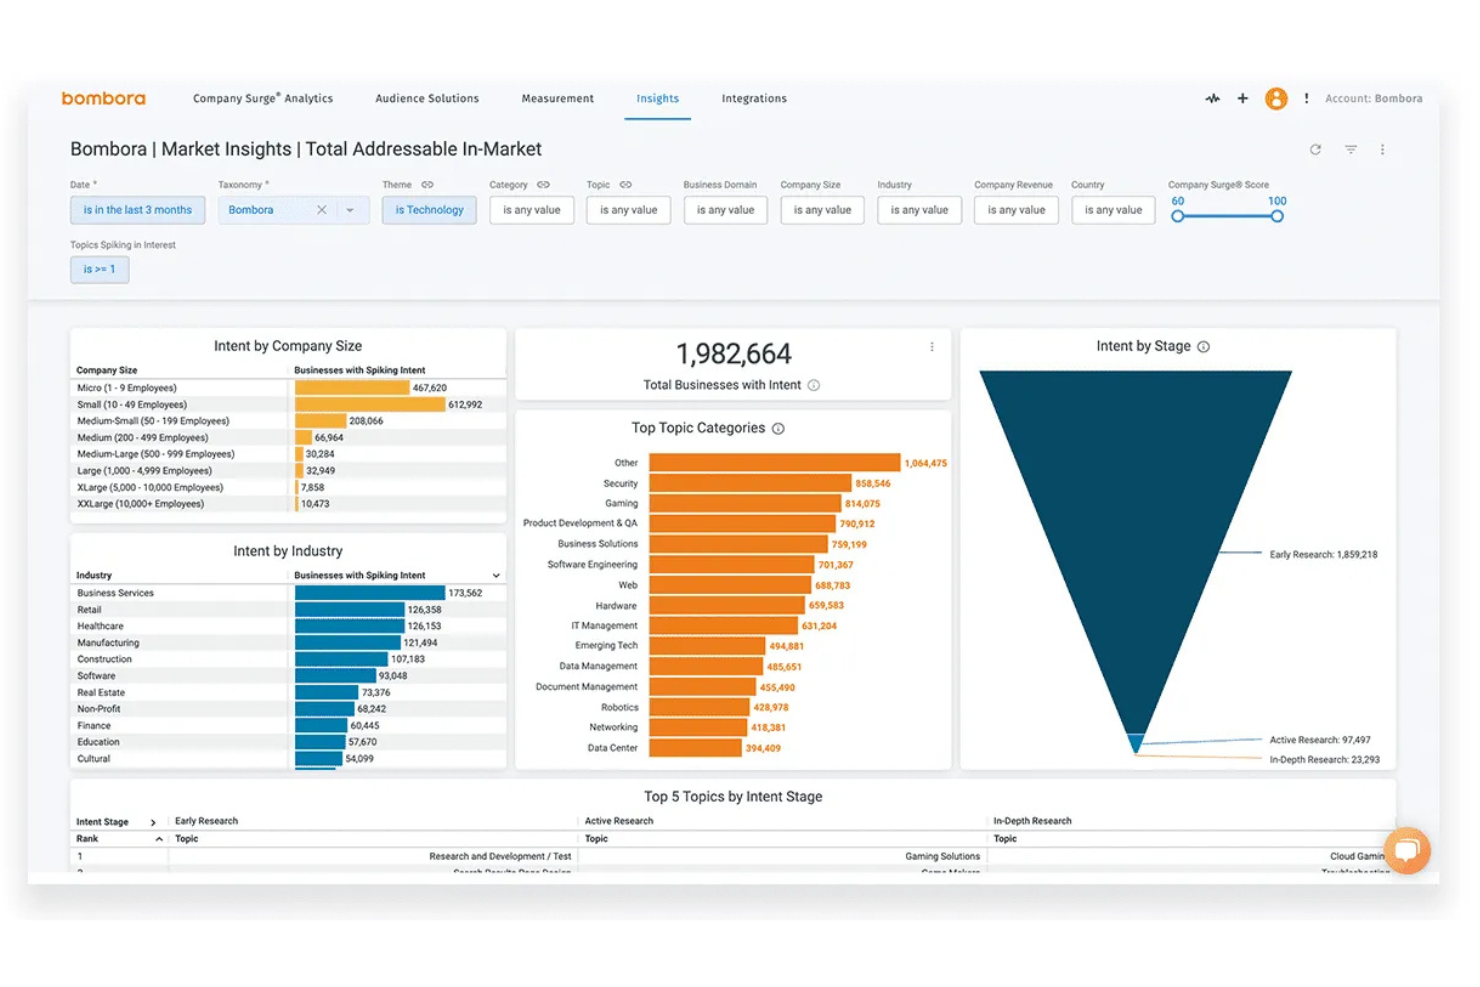Open the Theme 'is Technology' filter

[429, 210]
